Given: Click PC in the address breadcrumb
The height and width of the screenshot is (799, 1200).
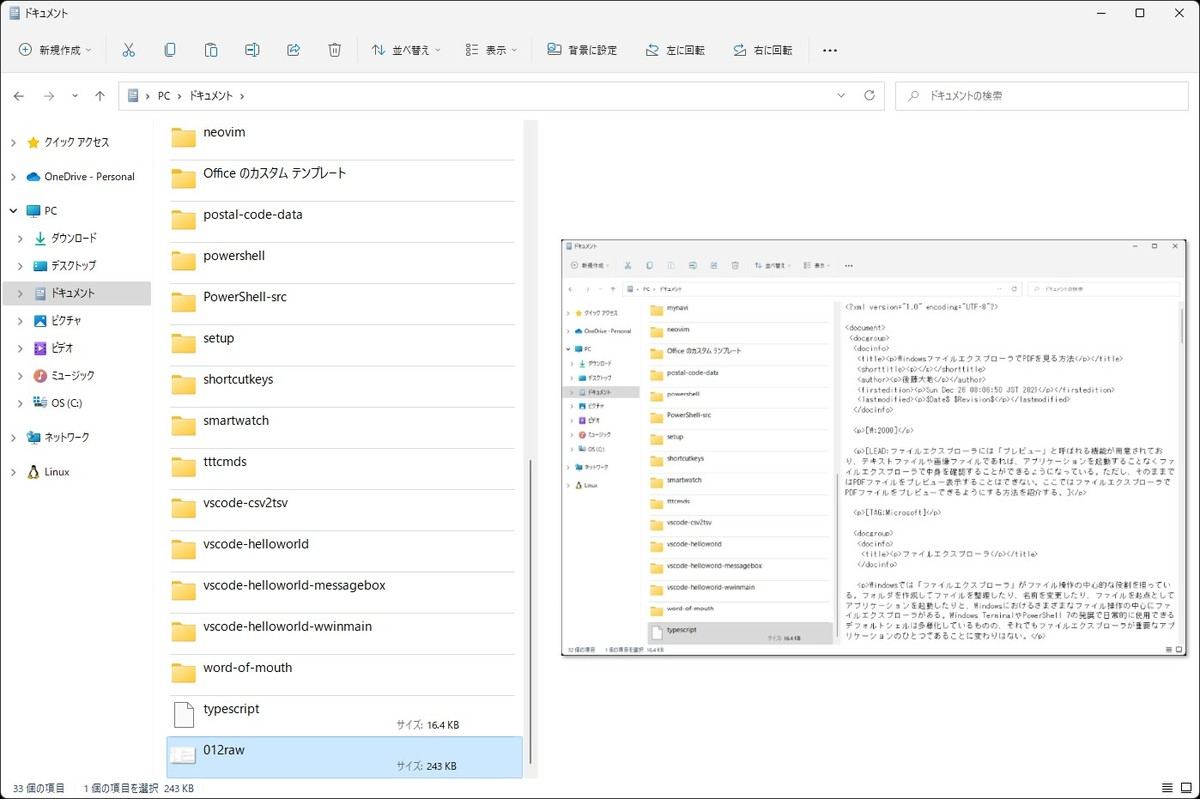Looking at the screenshot, I should pos(164,96).
